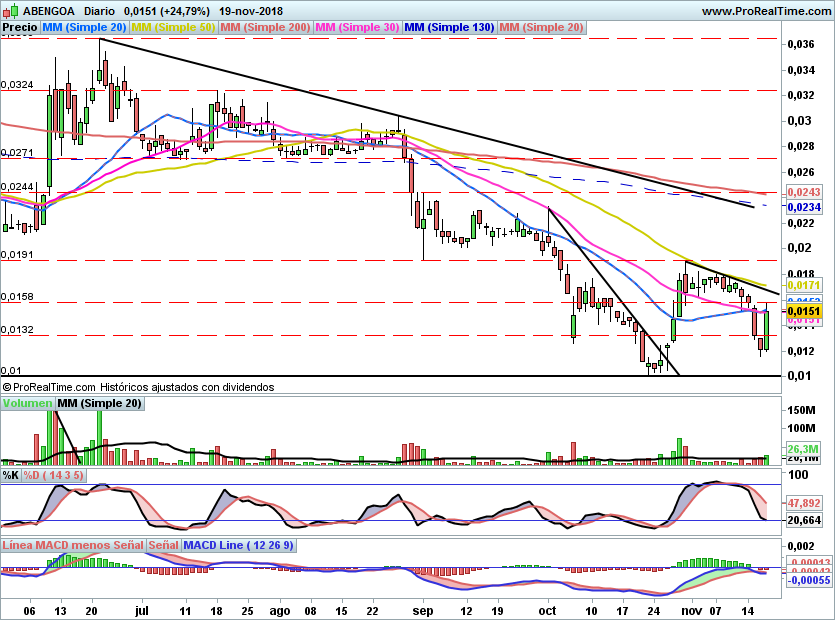This screenshot has height=620, width=835.
Task: Click the yellow MM (Simple 50) label
Action: click(x=173, y=27)
